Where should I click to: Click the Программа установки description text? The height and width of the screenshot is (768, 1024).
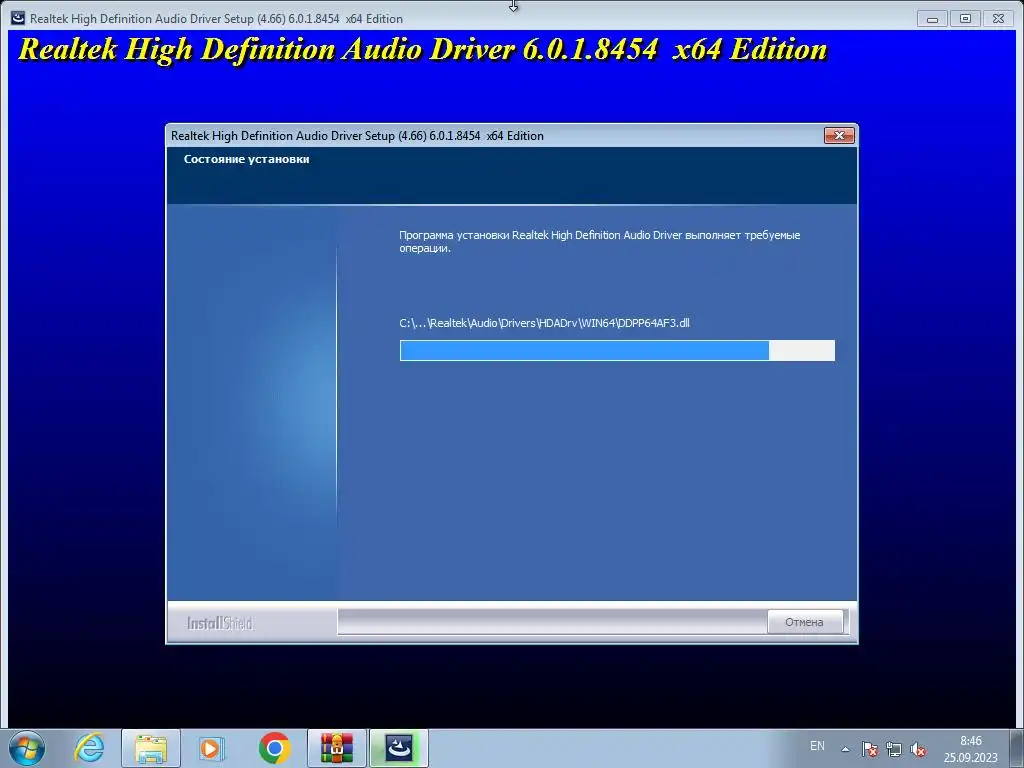(600, 241)
